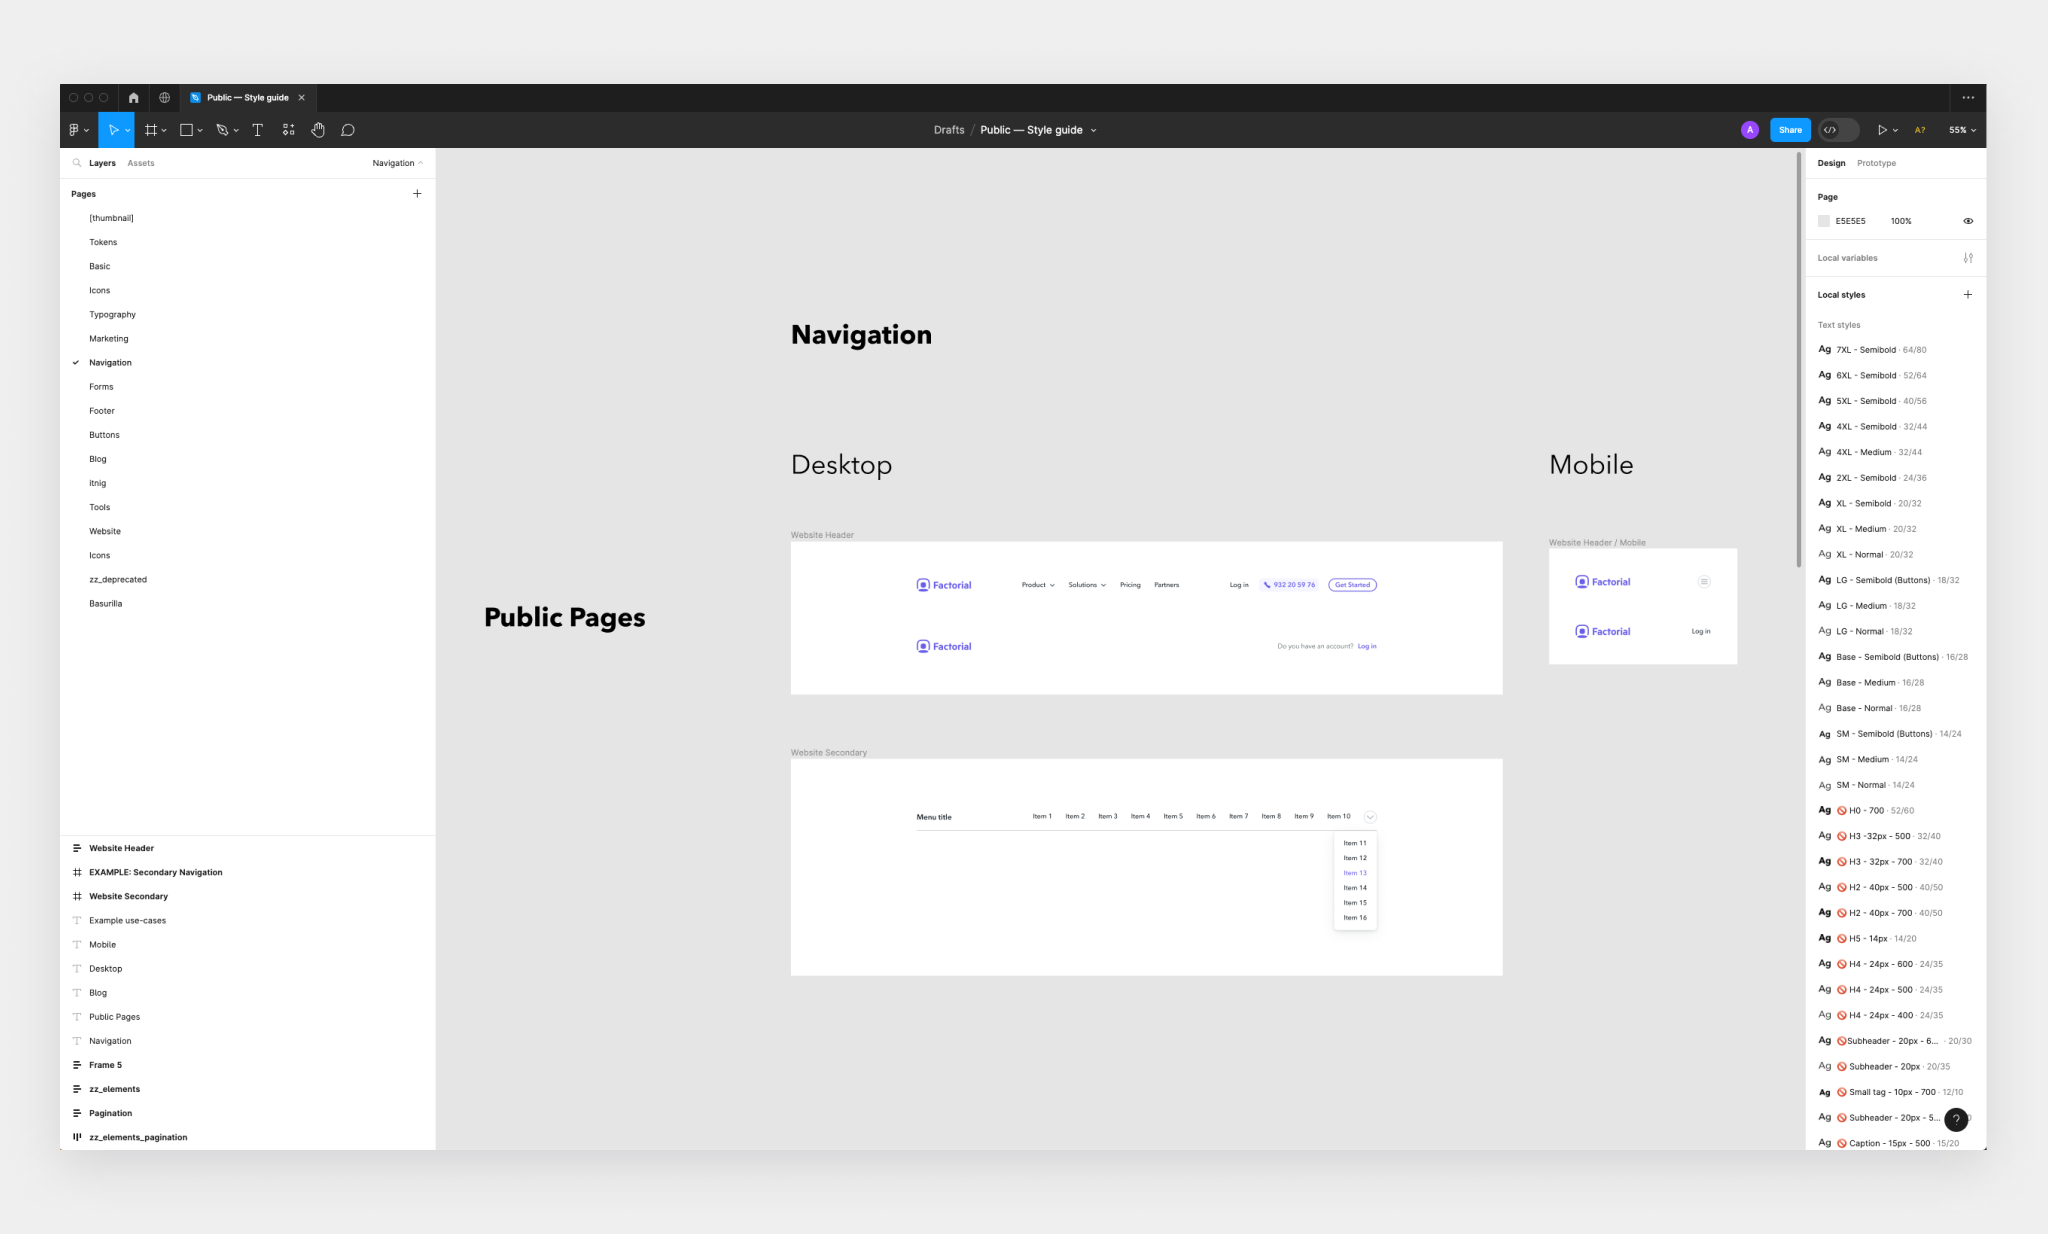
Task: Select the Website Header layer
Action: (121, 848)
